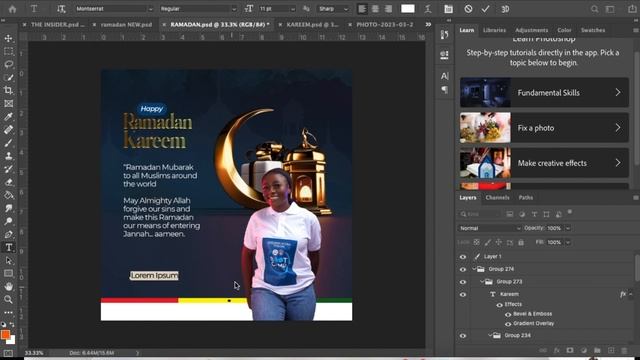This screenshot has width=640, height=360.
Task: Open the search icon in top bar
Action: coord(595,9)
